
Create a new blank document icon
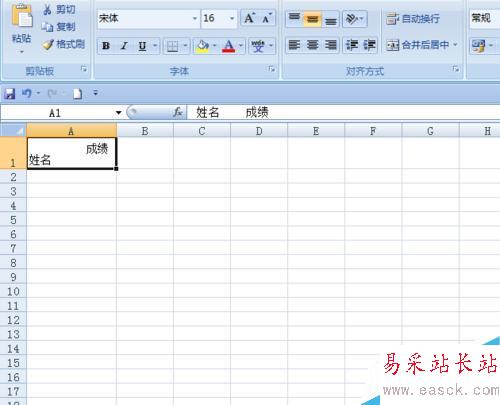pyautogui.click(x=77, y=94)
